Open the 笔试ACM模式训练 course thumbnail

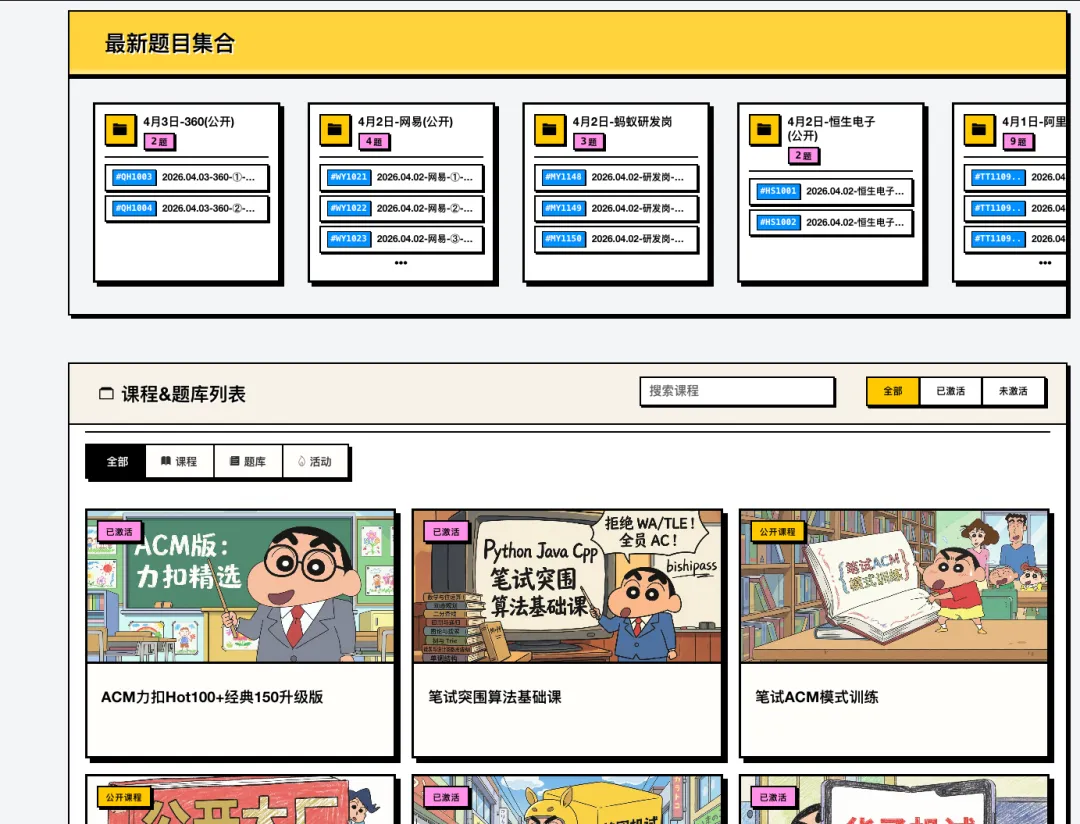(894, 586)
